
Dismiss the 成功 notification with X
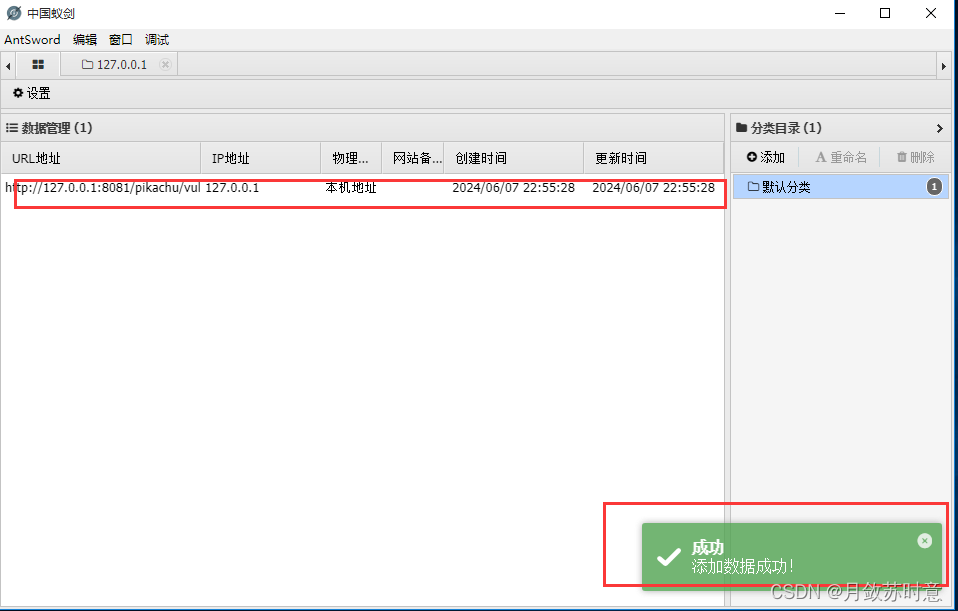924,541
